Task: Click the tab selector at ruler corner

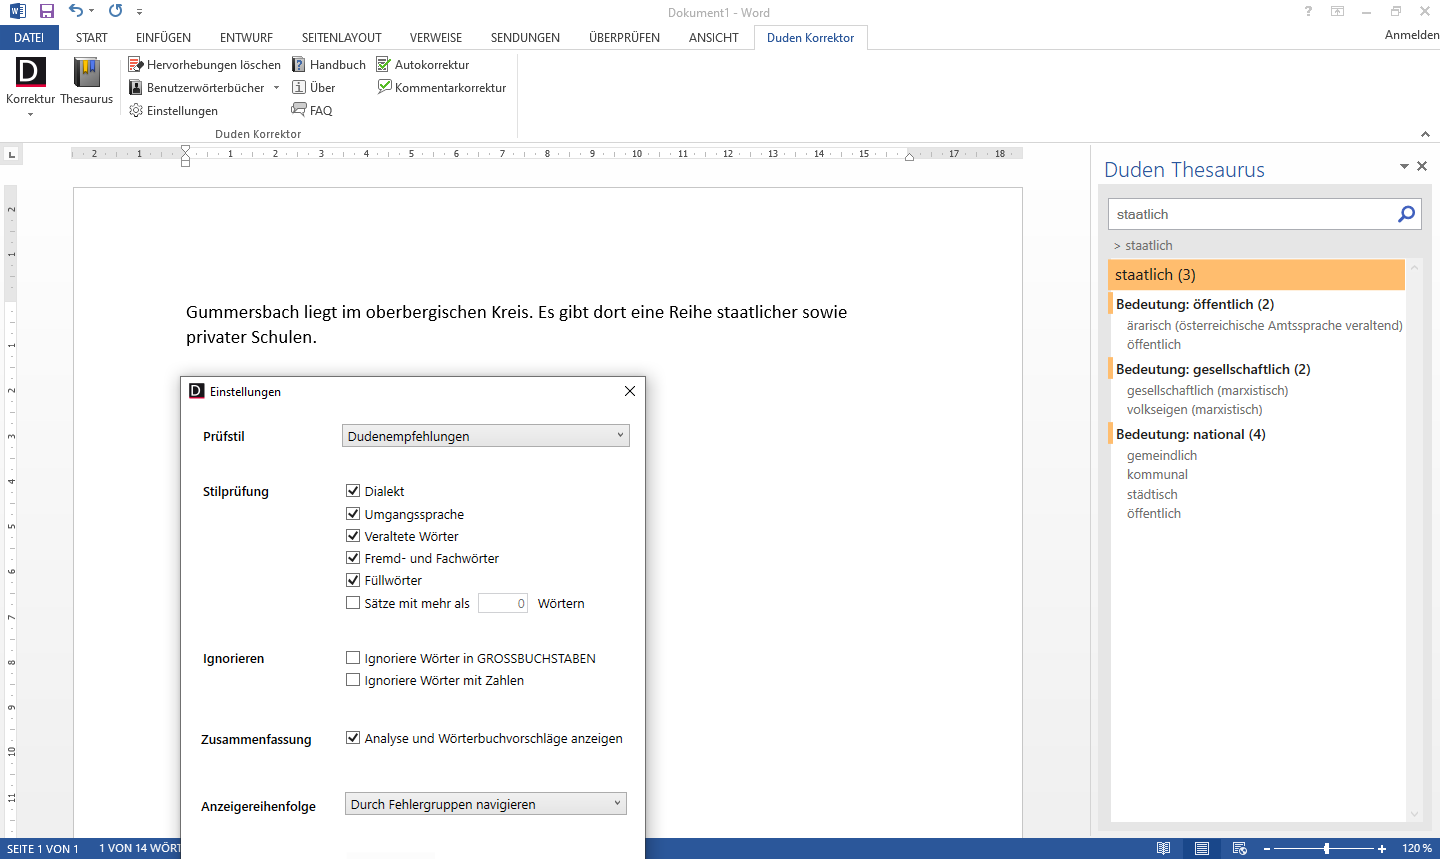Action: (x=11, y=154)
